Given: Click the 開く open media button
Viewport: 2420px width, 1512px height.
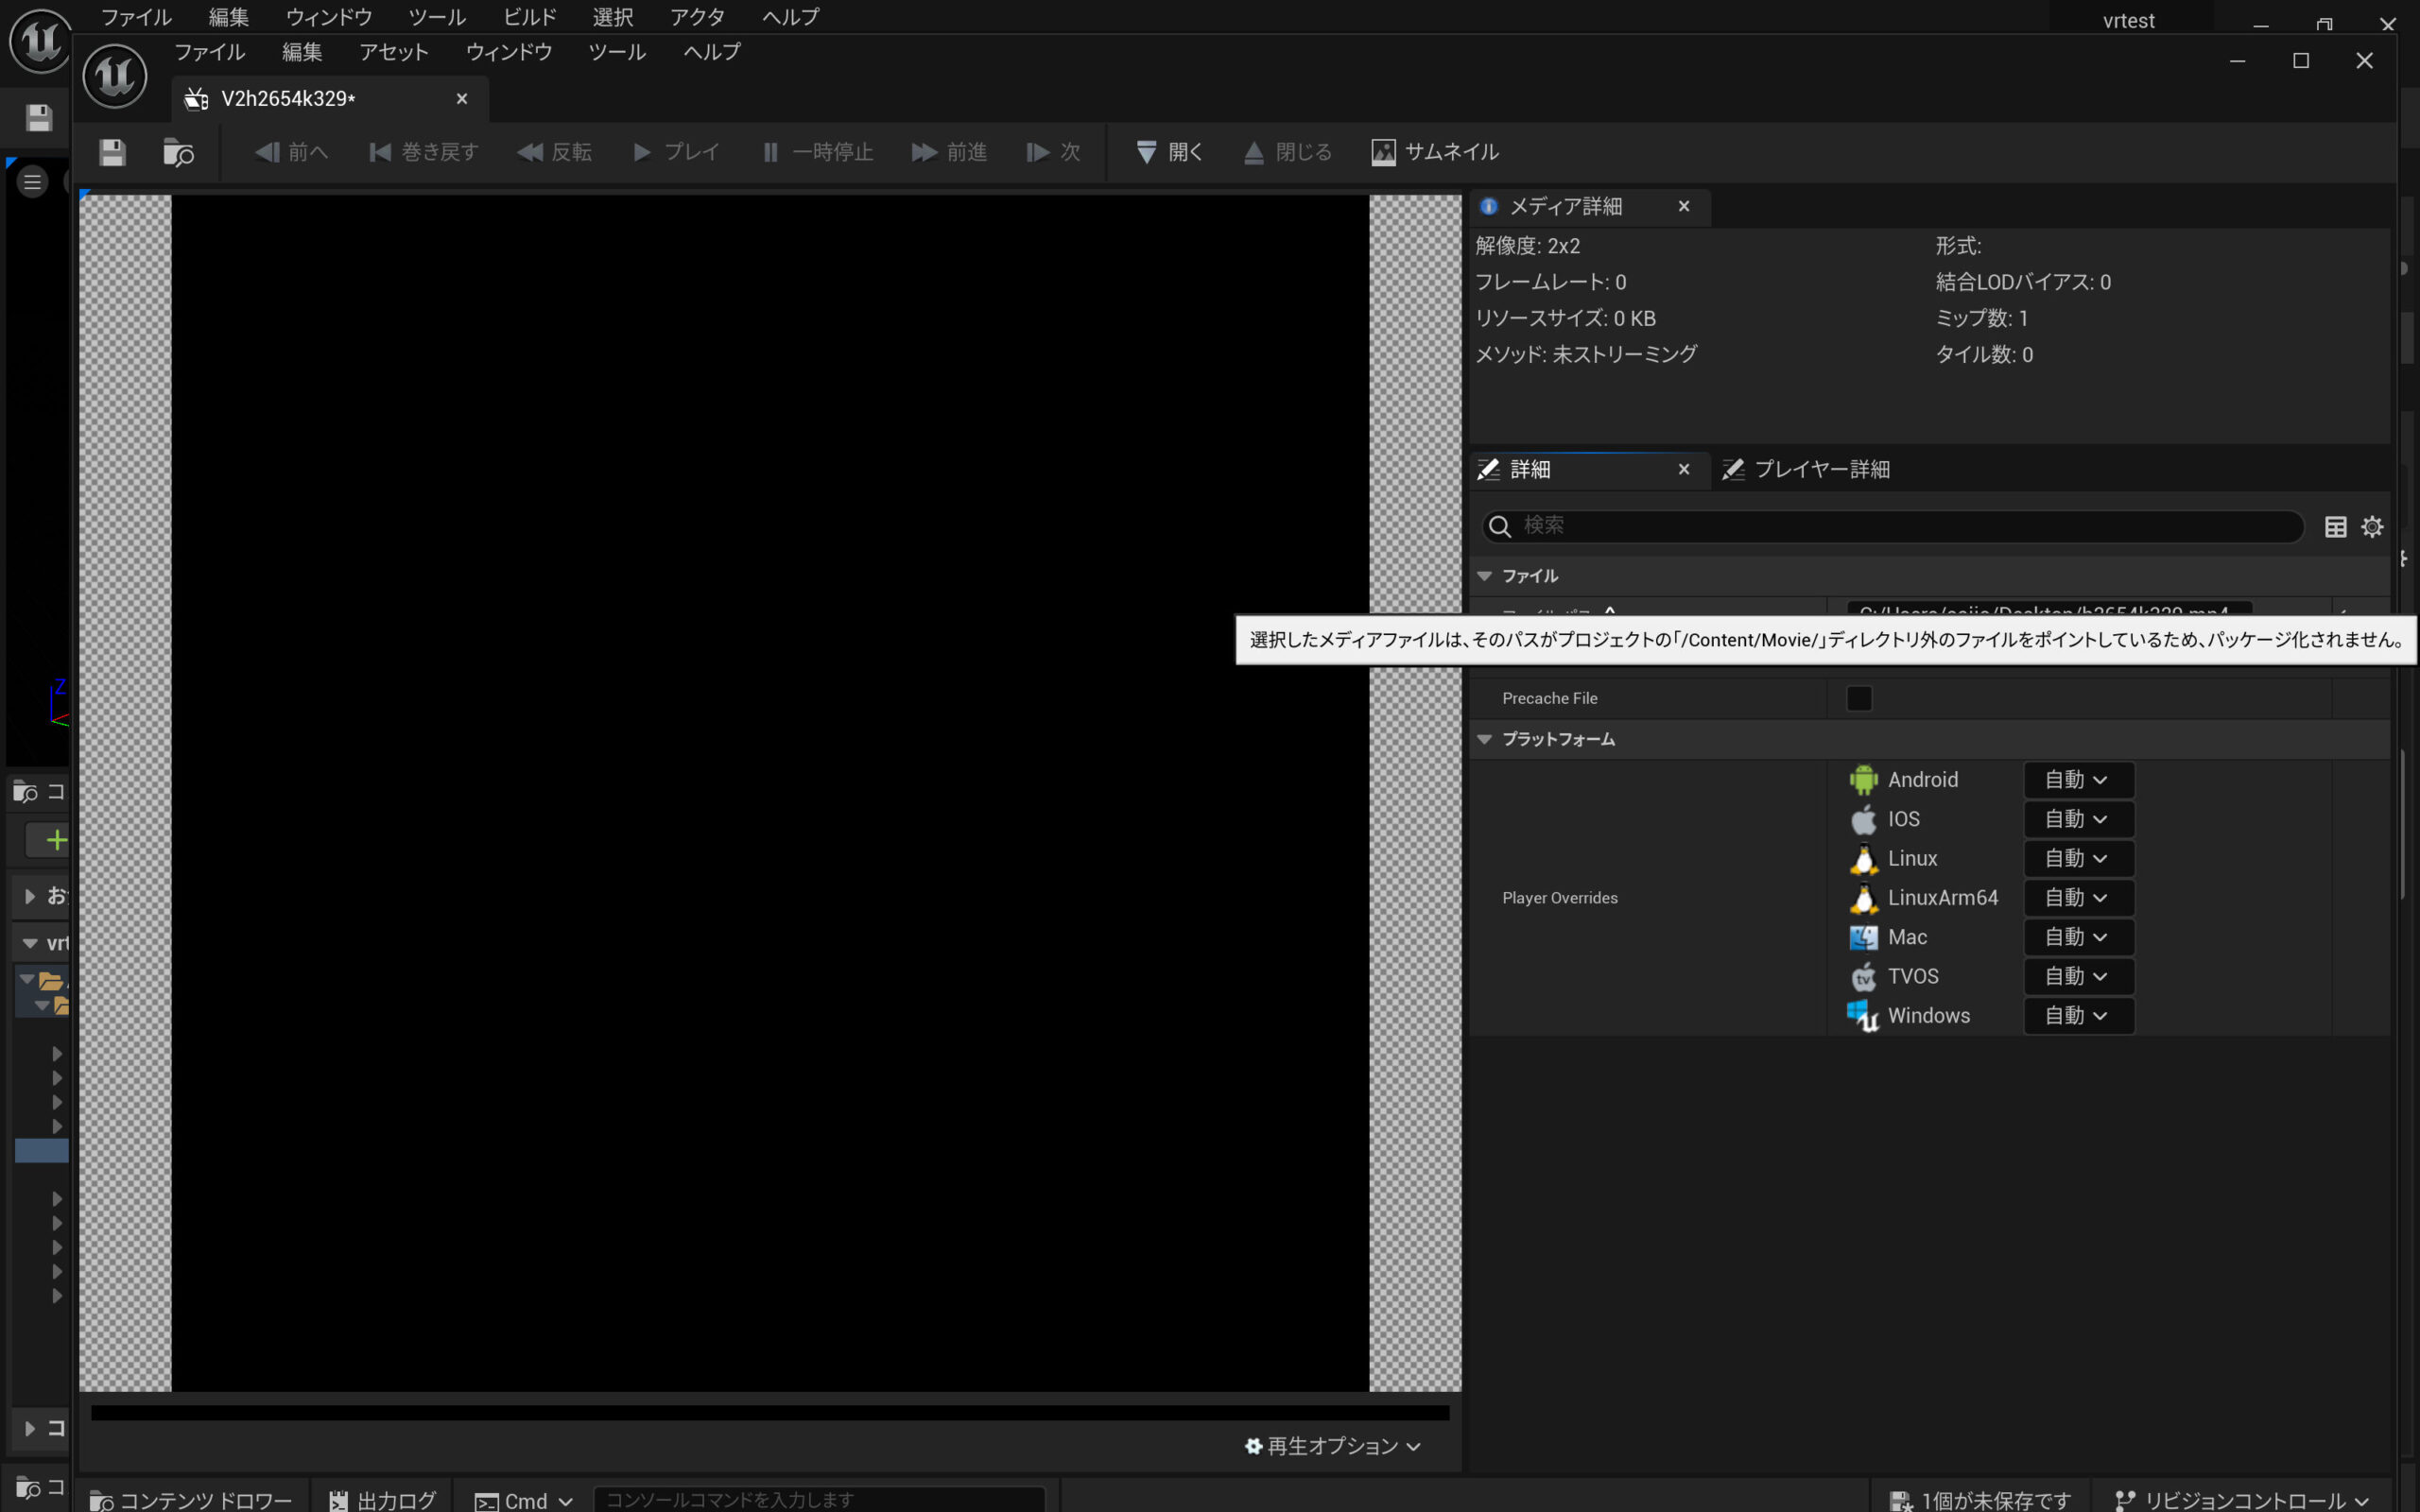Looking at the screenshot, I should point(1169,152).
